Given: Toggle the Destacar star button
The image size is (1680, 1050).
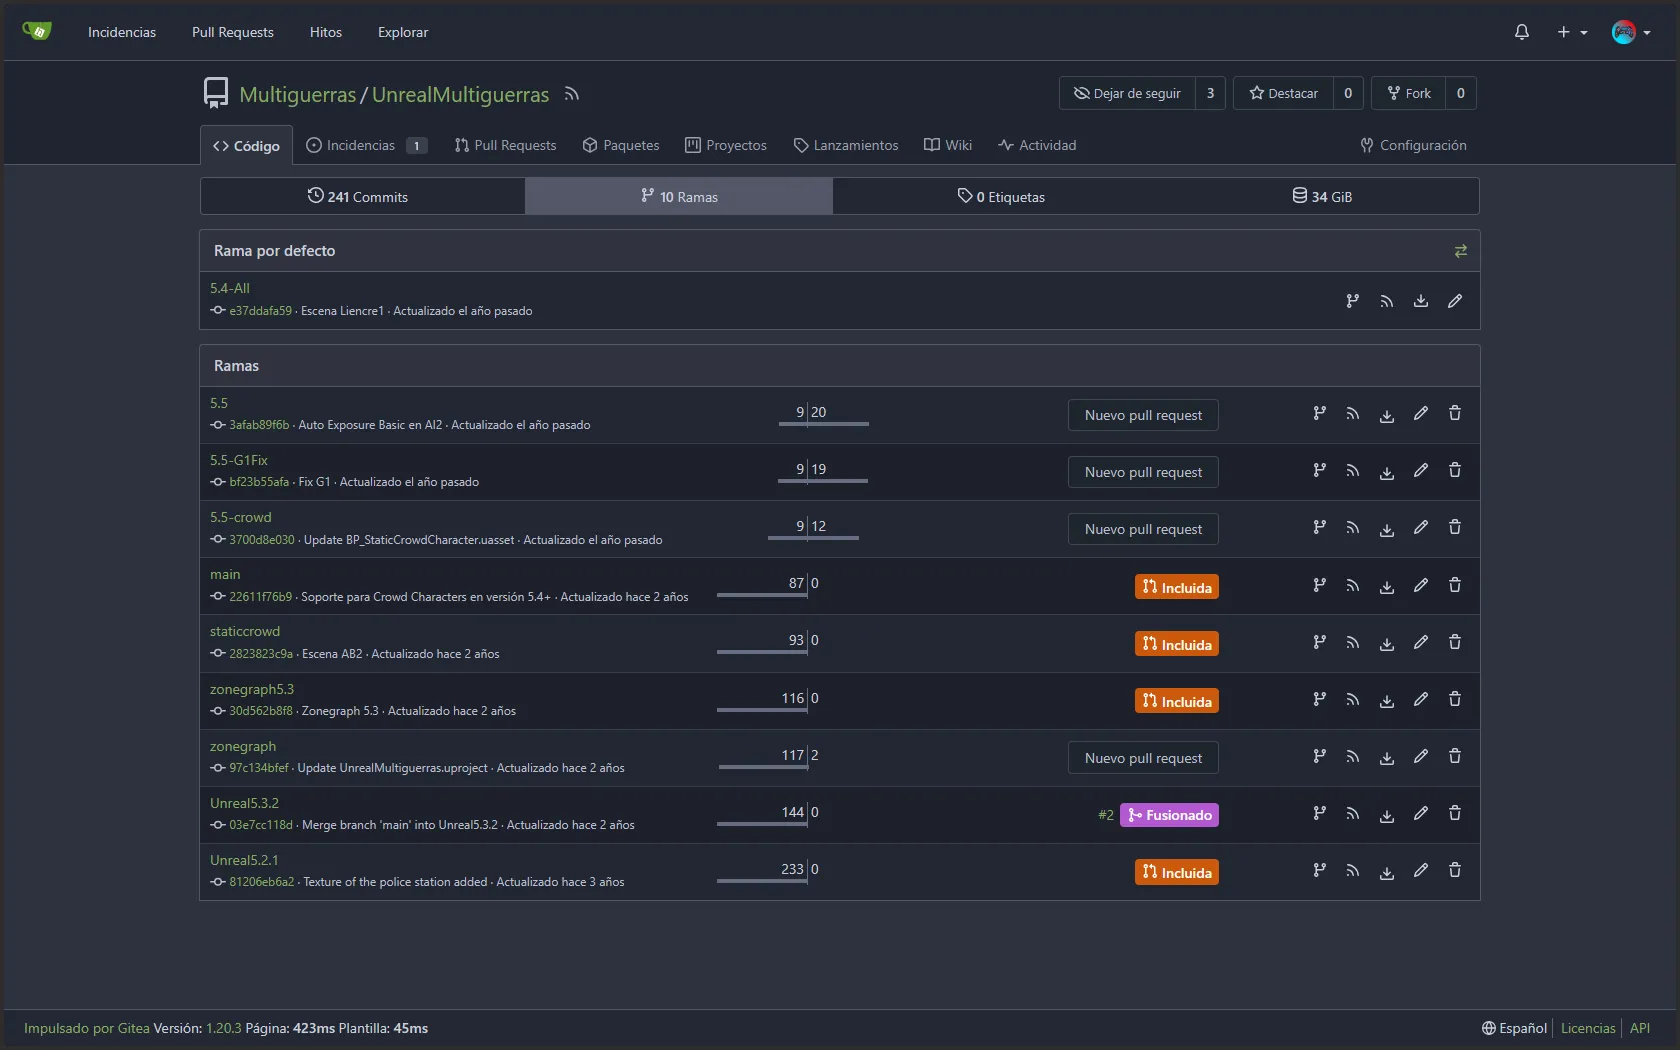Looking at the screenshot, I should pos(1283,93).
